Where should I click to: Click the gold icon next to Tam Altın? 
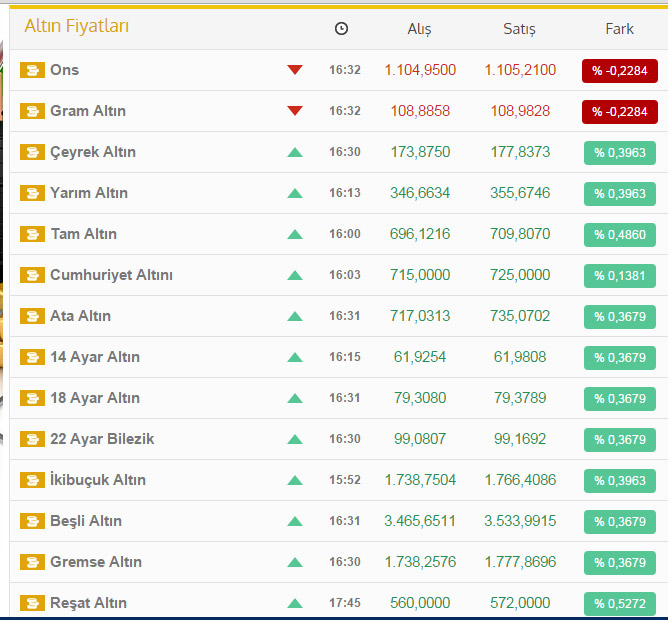pyautogui.click(x=32, y=234)
